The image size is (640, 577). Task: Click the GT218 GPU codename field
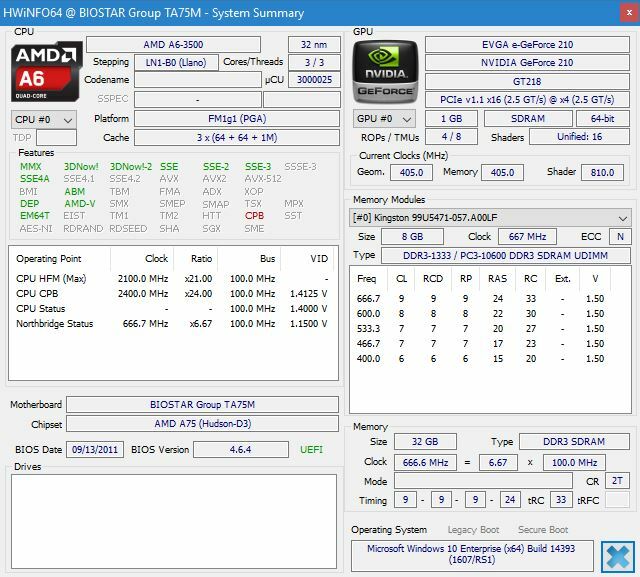tap(527, 81)
